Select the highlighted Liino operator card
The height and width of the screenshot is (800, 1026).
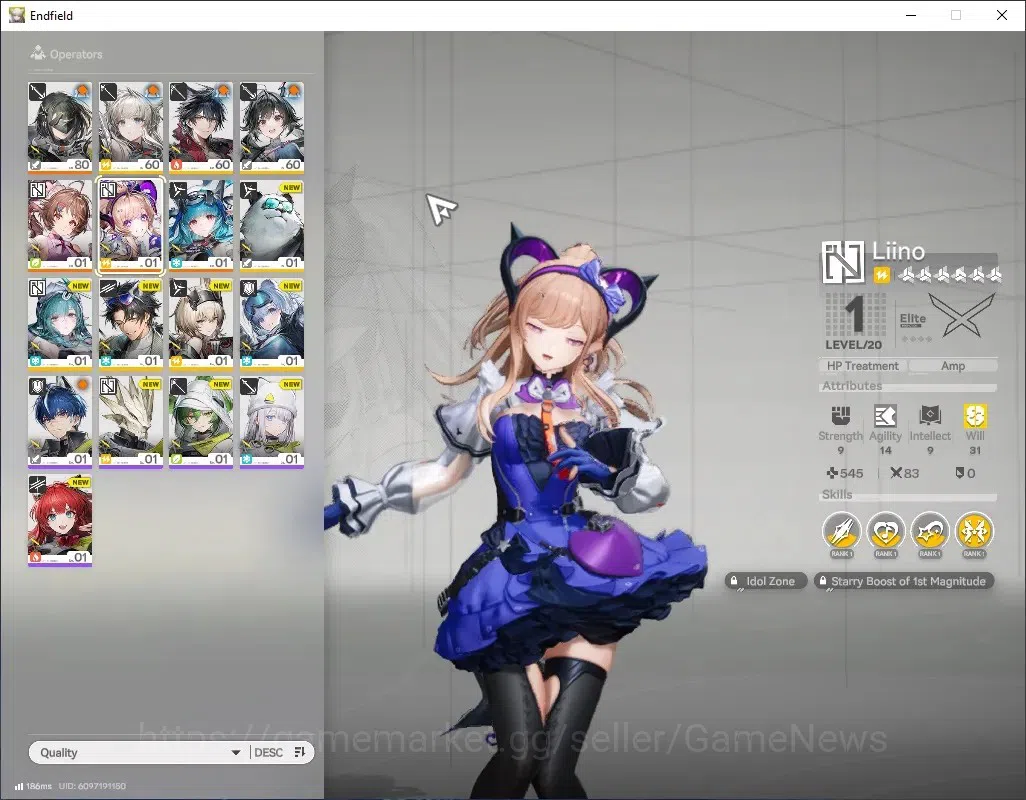pos(130,226)
